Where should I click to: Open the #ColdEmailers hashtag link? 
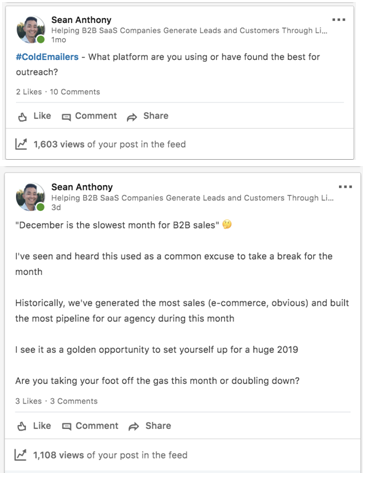pos(47,57)
